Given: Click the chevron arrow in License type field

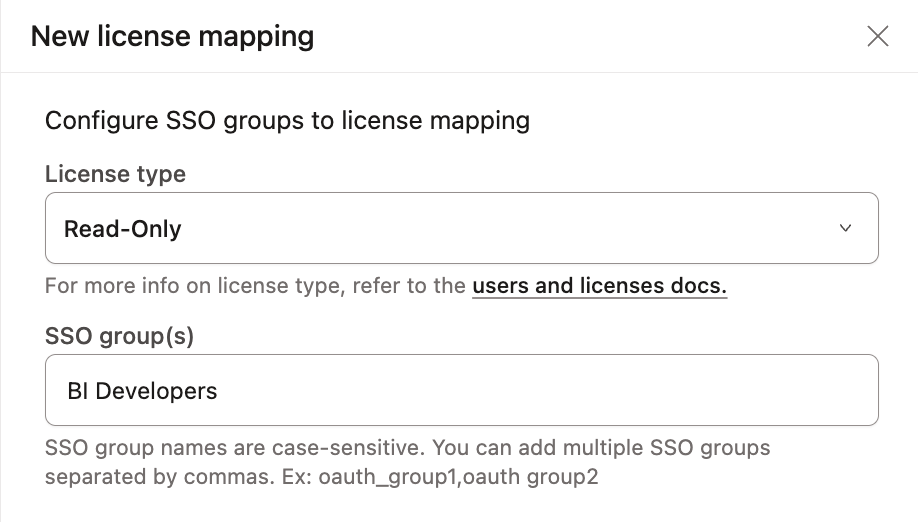Looking at the screenshot, I should coord(845,229).
